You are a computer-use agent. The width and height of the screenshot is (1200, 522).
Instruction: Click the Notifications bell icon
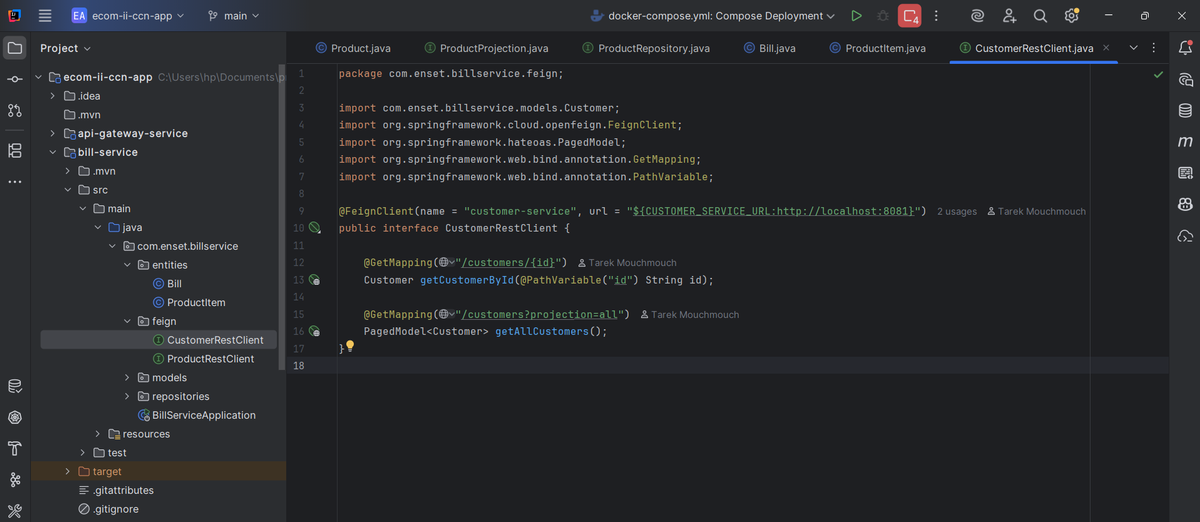click(1185, 48)
